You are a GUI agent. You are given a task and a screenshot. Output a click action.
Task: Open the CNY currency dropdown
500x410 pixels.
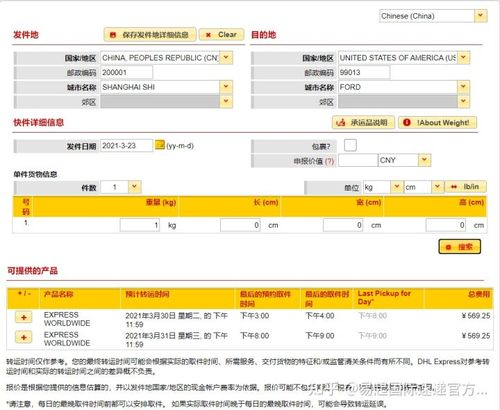[x=424, y=160]
